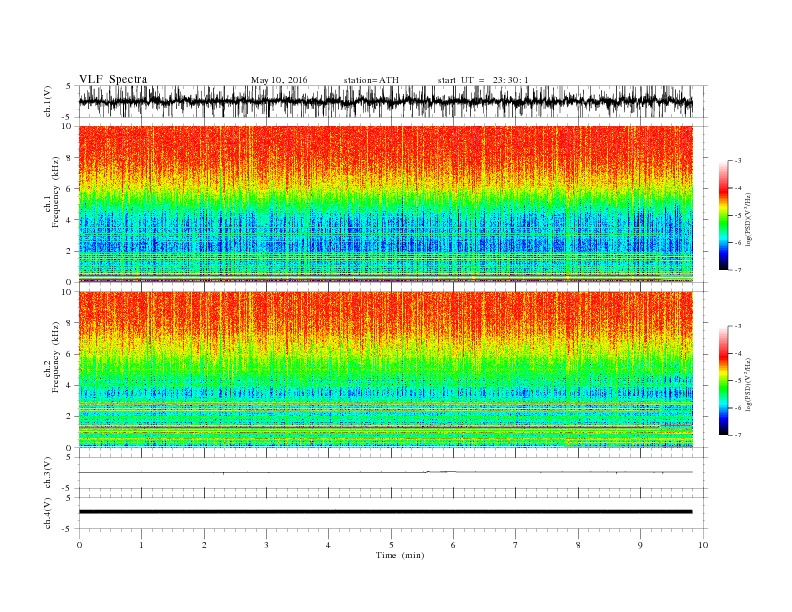Click the log(PSD) label beside ch.2 colorbar

[748, 384]
